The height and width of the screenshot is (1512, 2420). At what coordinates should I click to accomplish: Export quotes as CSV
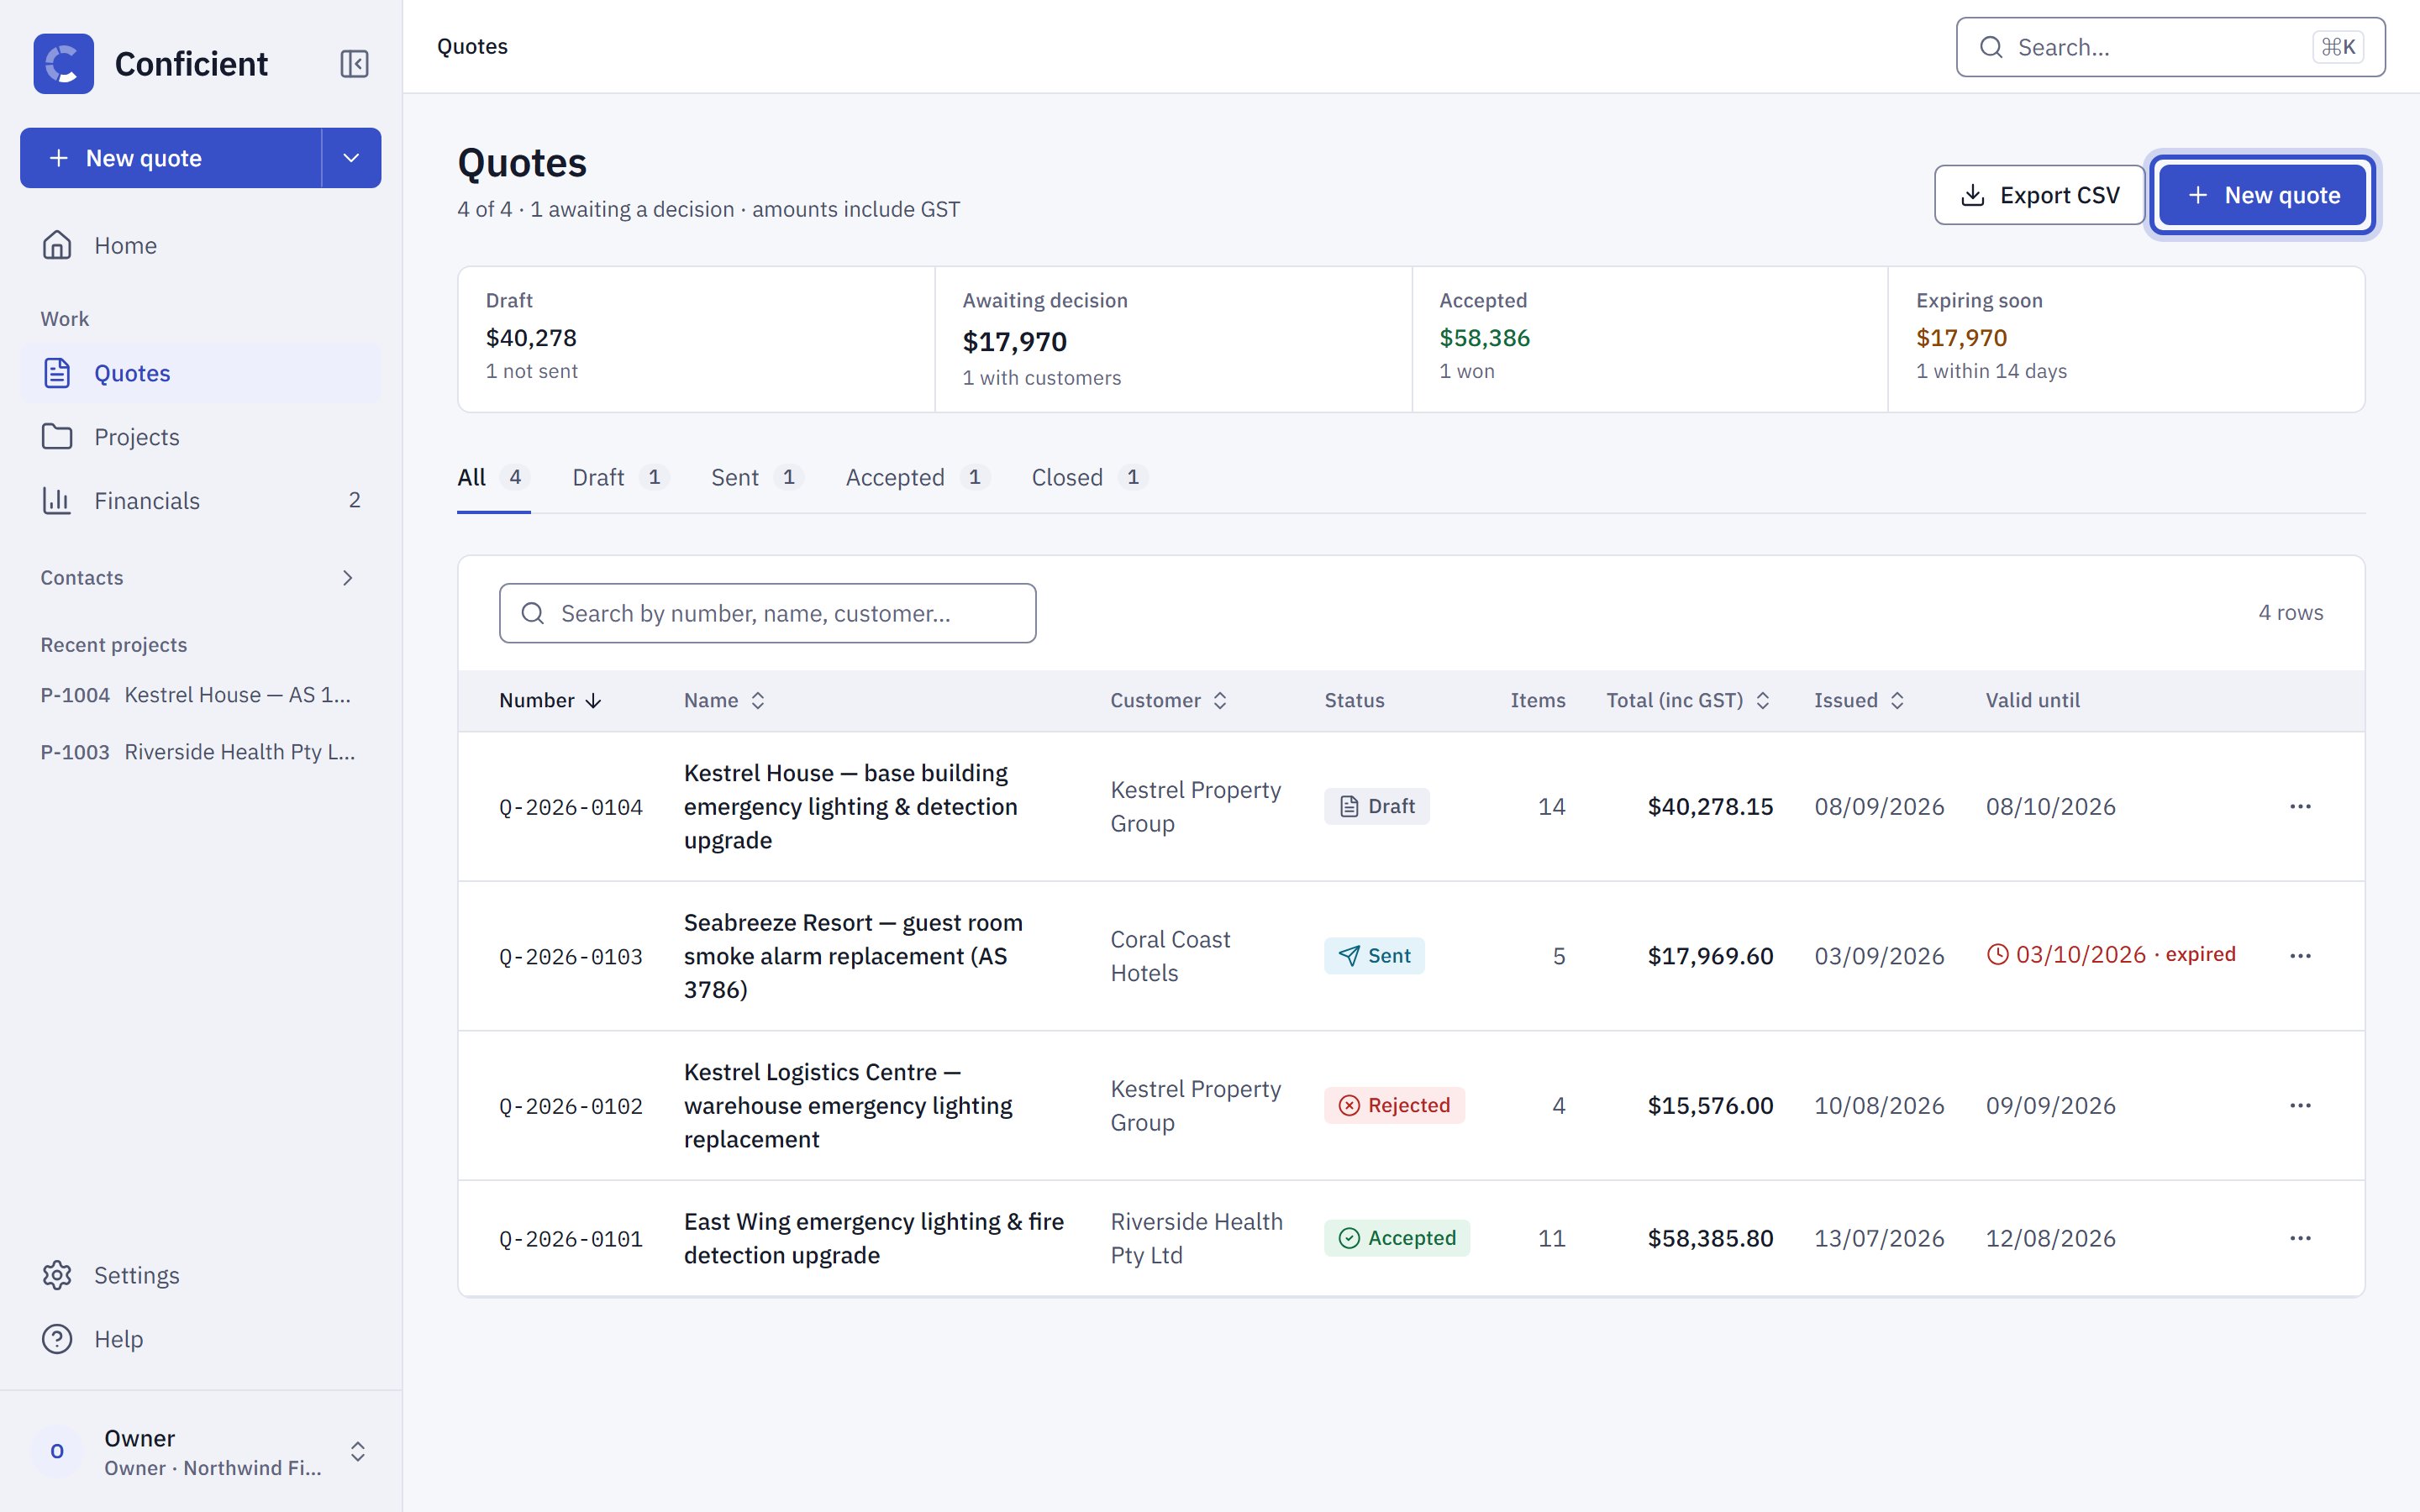click(2039, 195)
